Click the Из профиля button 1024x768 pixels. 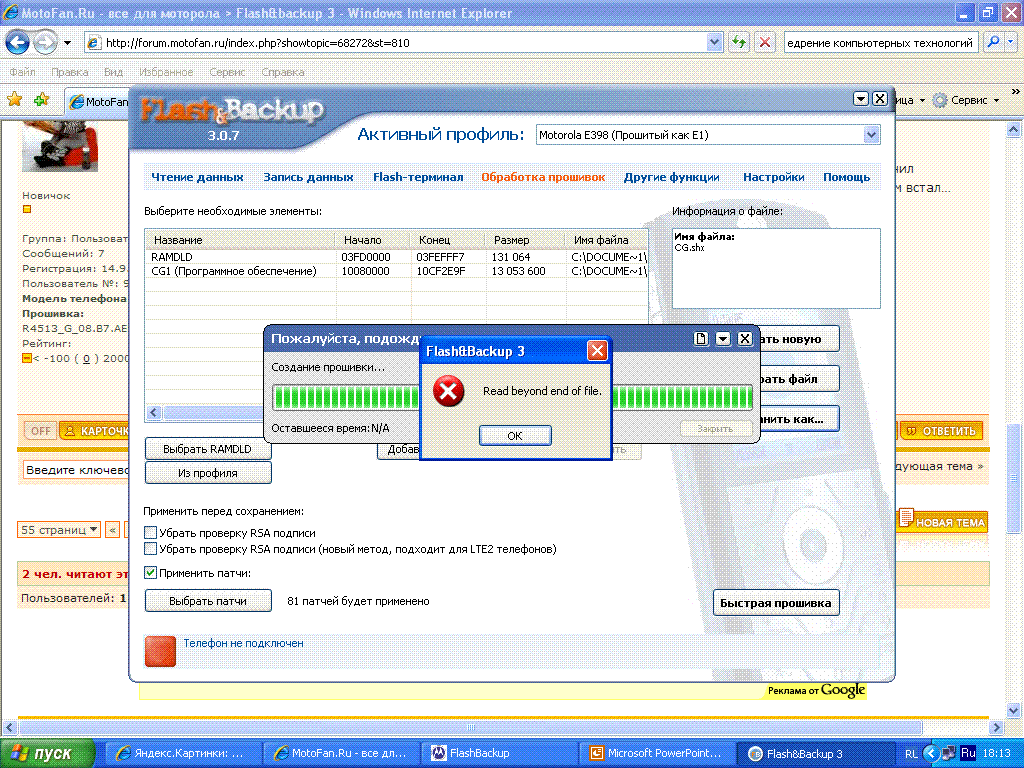click(208, 473)
